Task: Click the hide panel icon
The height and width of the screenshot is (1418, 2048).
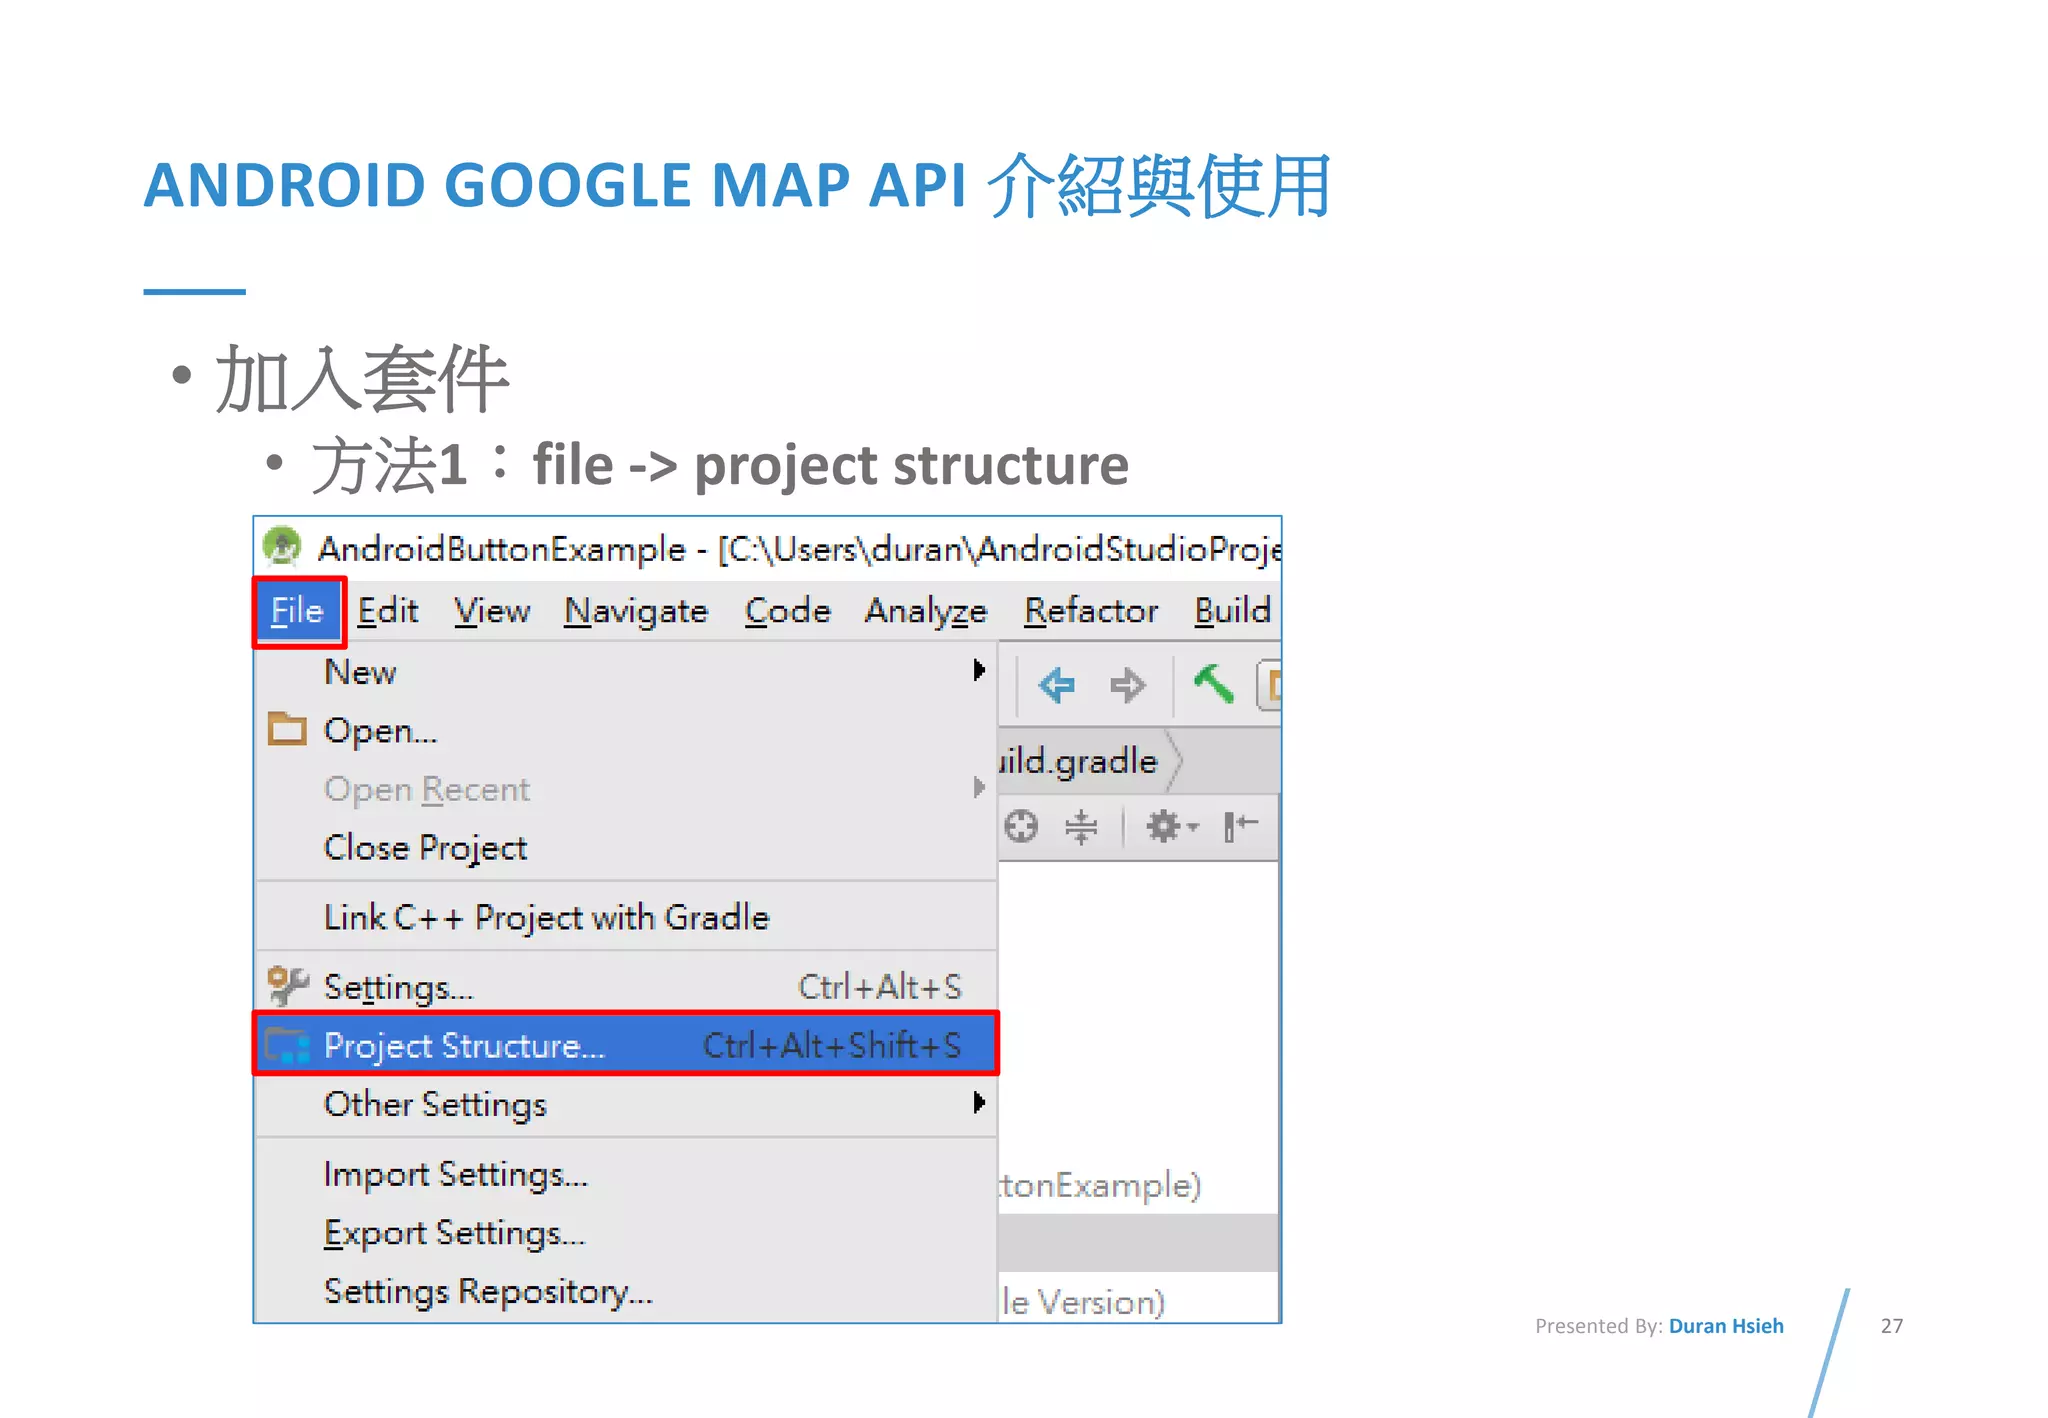Action: pyautogui.click(x=1240, y=826)
